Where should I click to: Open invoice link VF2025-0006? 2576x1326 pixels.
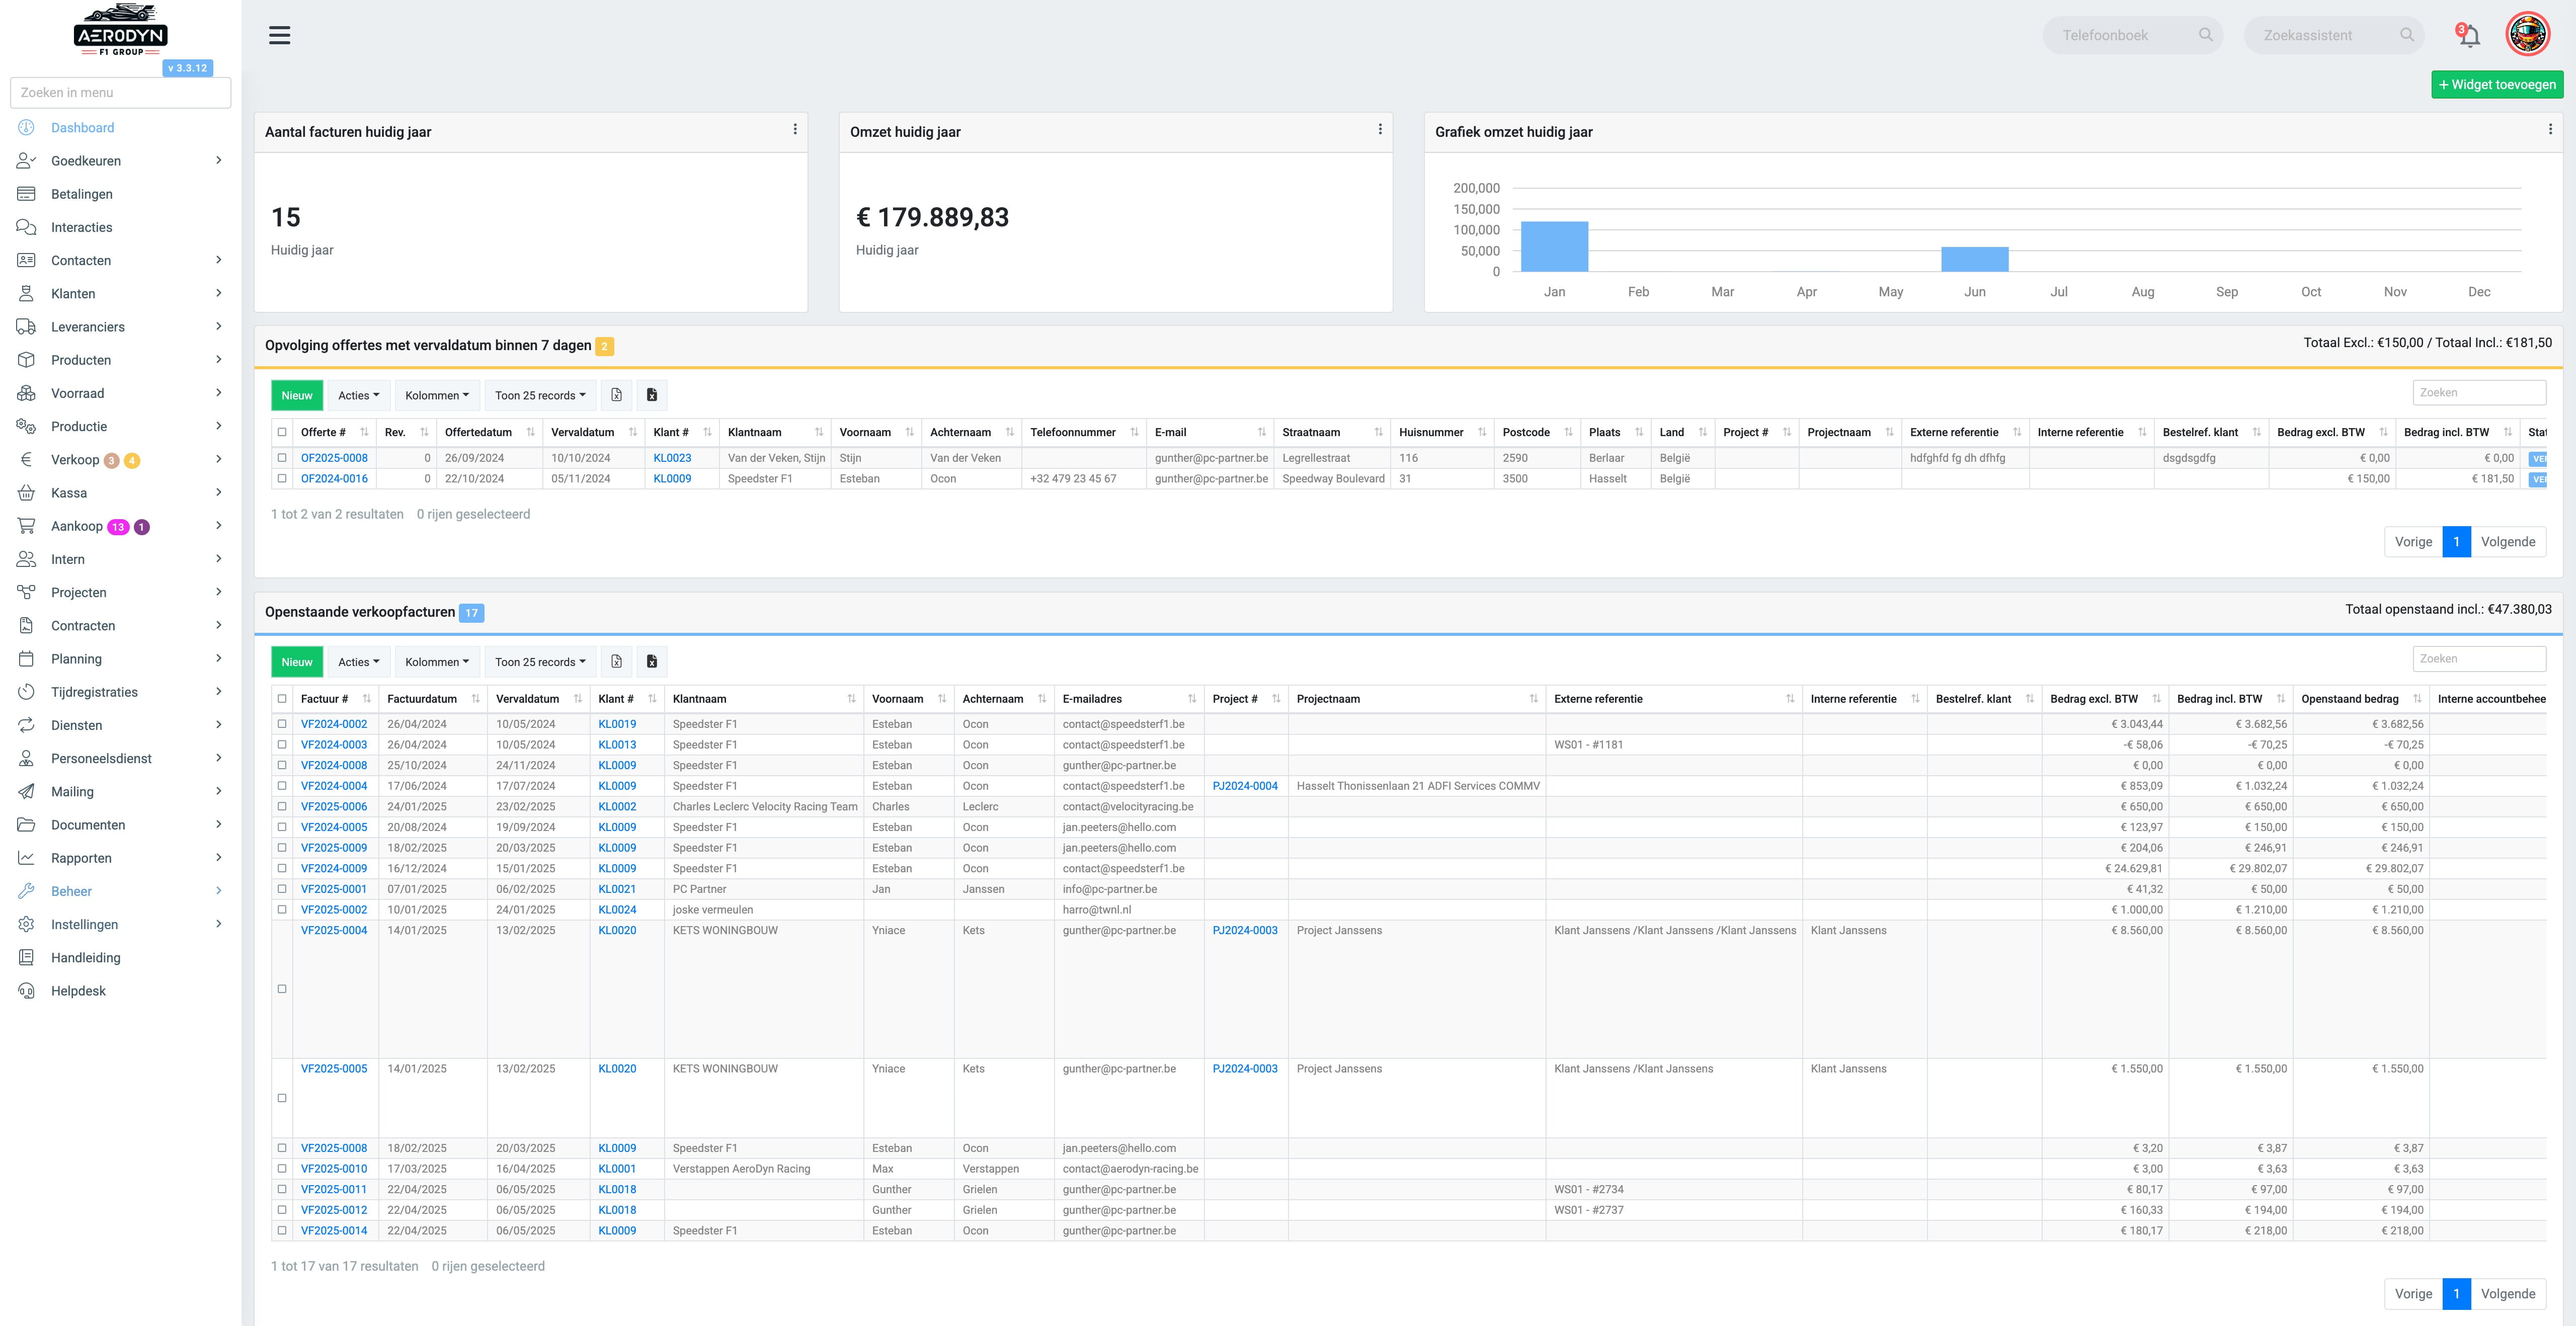(334, 806)
